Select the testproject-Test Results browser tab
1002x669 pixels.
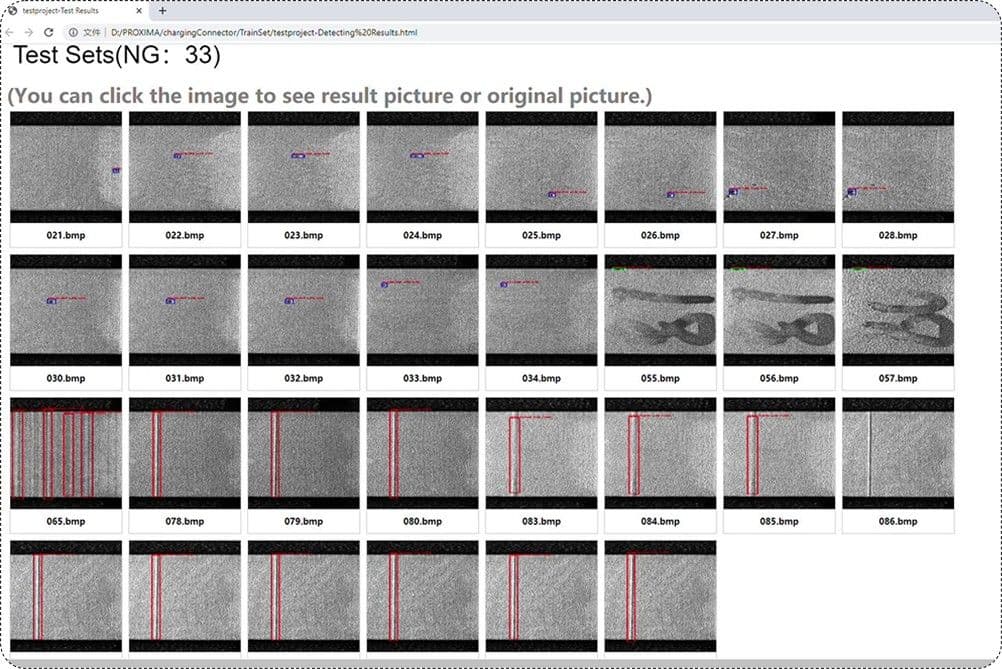click(x=65, y=11)
